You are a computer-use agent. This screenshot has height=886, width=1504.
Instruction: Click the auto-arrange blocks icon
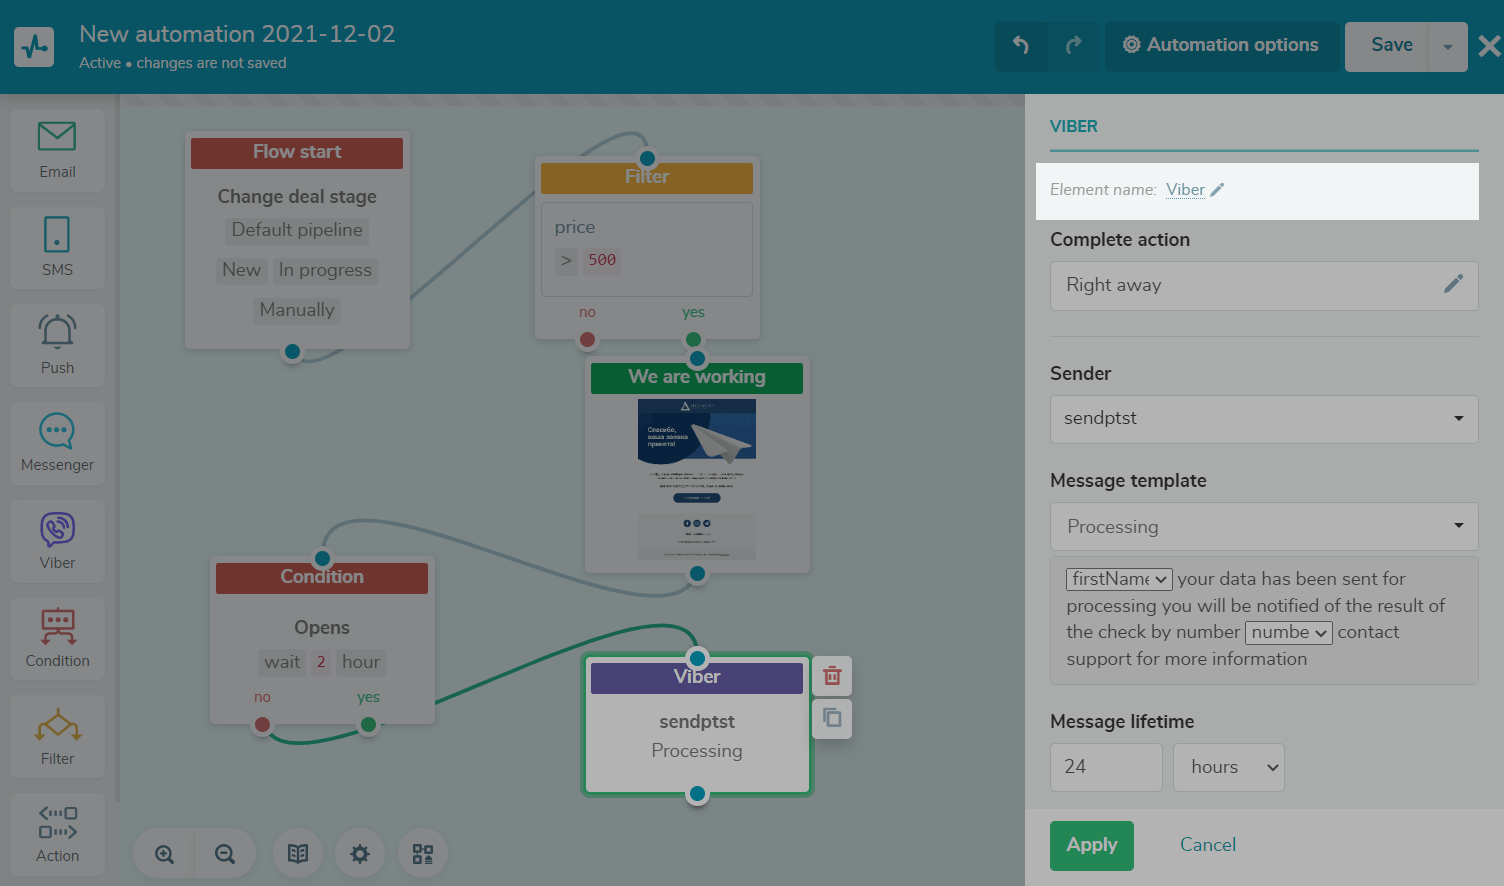click(x=423, y=854)
